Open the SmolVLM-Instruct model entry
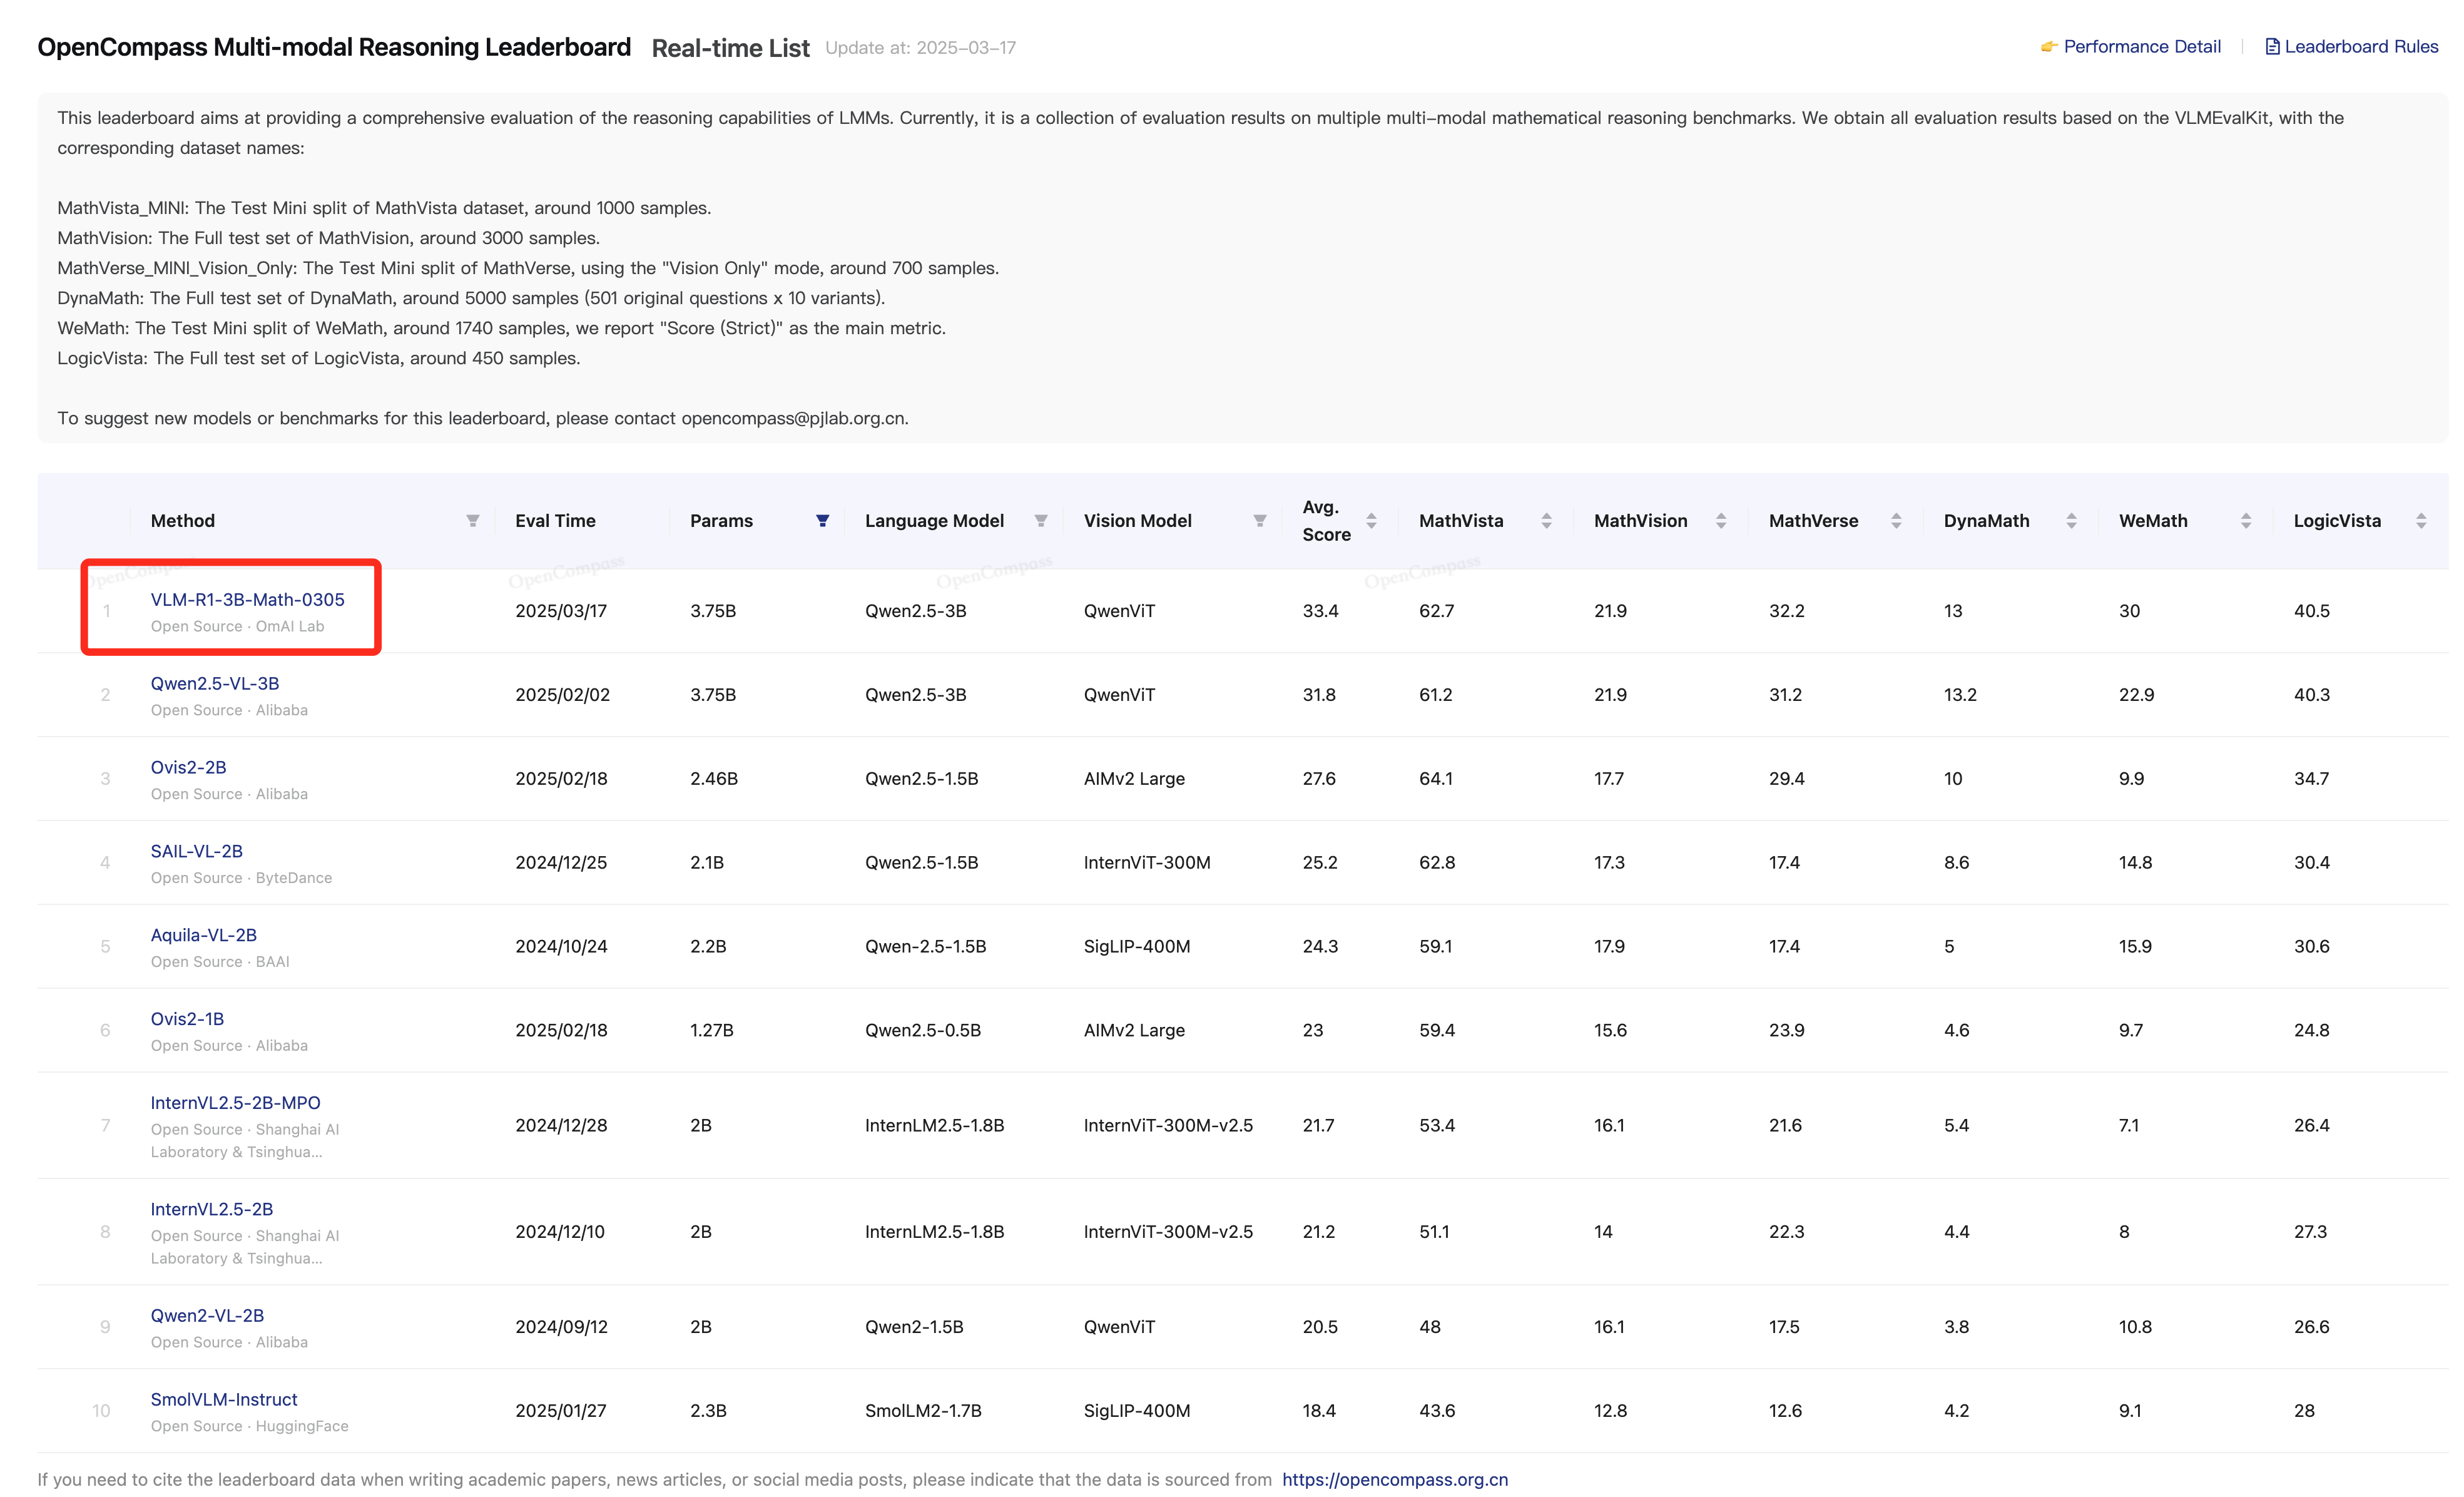This screenshot has height=1497, width=2464. pyautogui.click(x=224, y=1399)
